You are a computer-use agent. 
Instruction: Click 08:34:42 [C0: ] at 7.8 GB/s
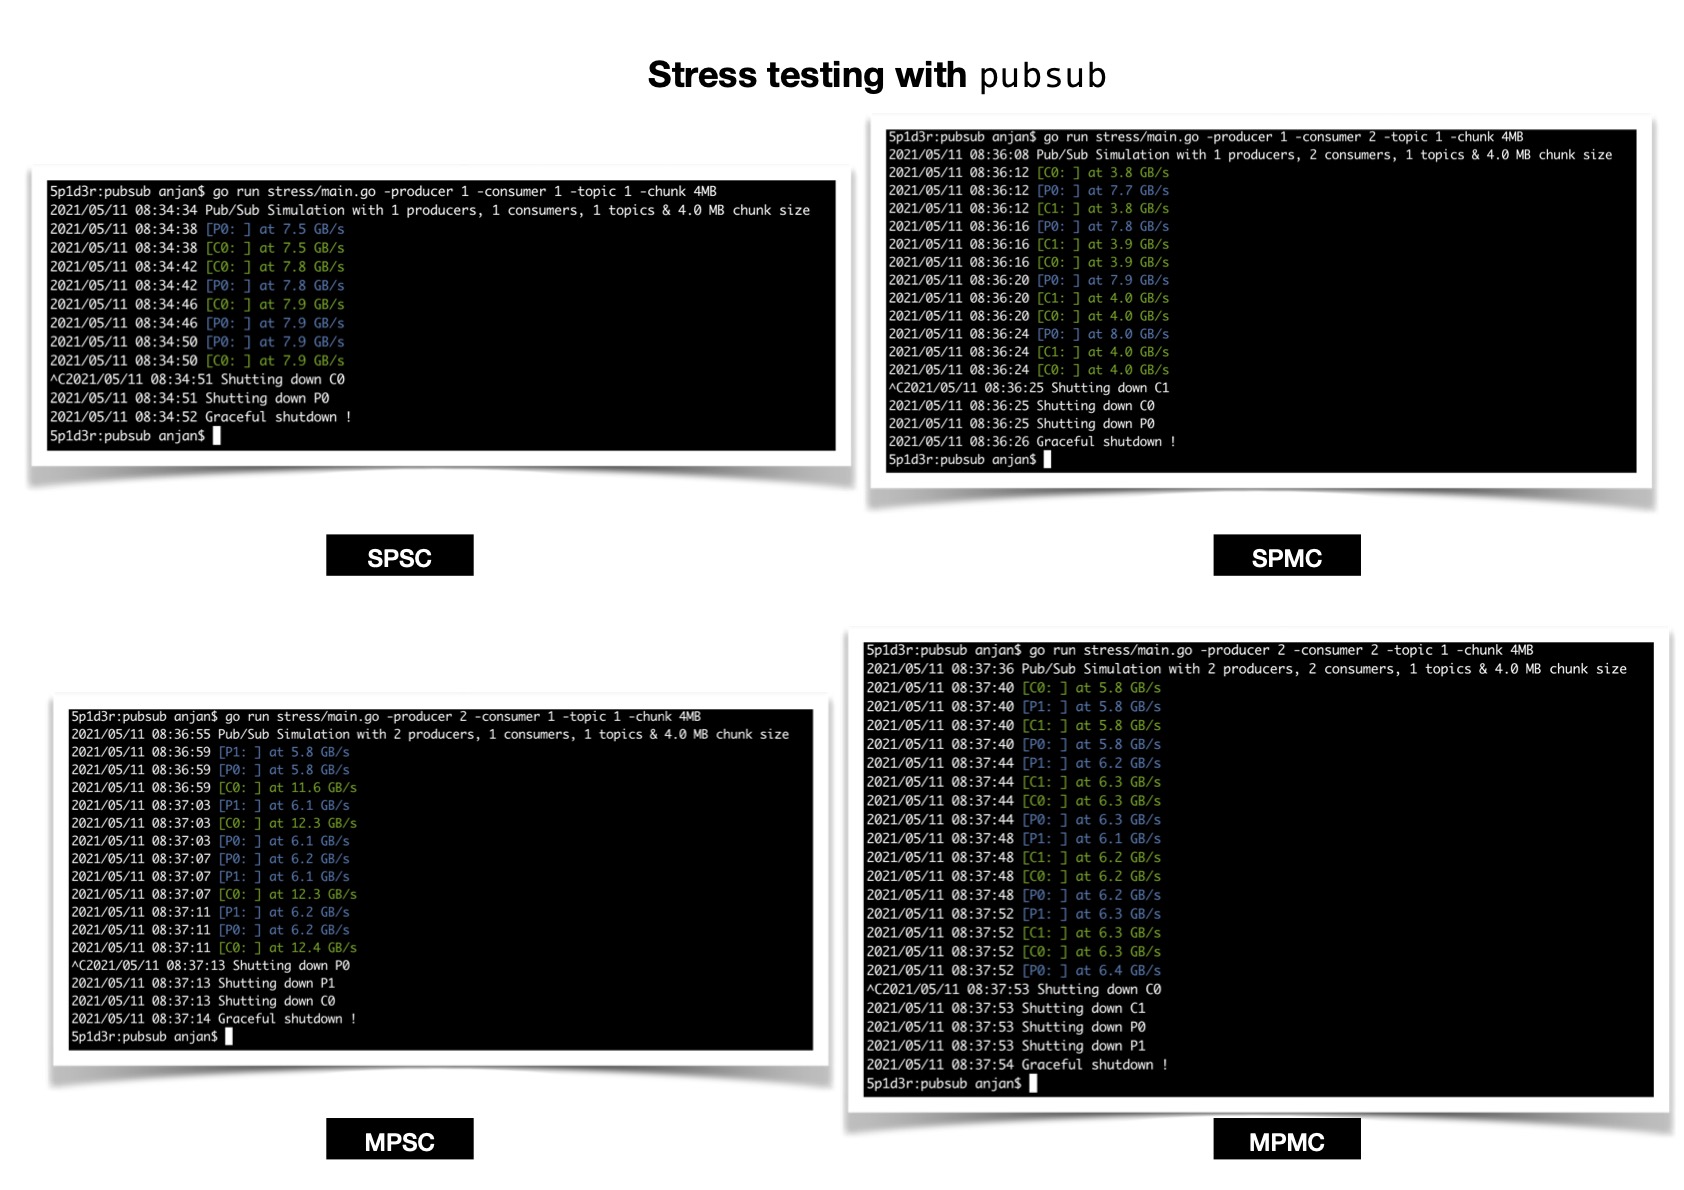[197, 267]
